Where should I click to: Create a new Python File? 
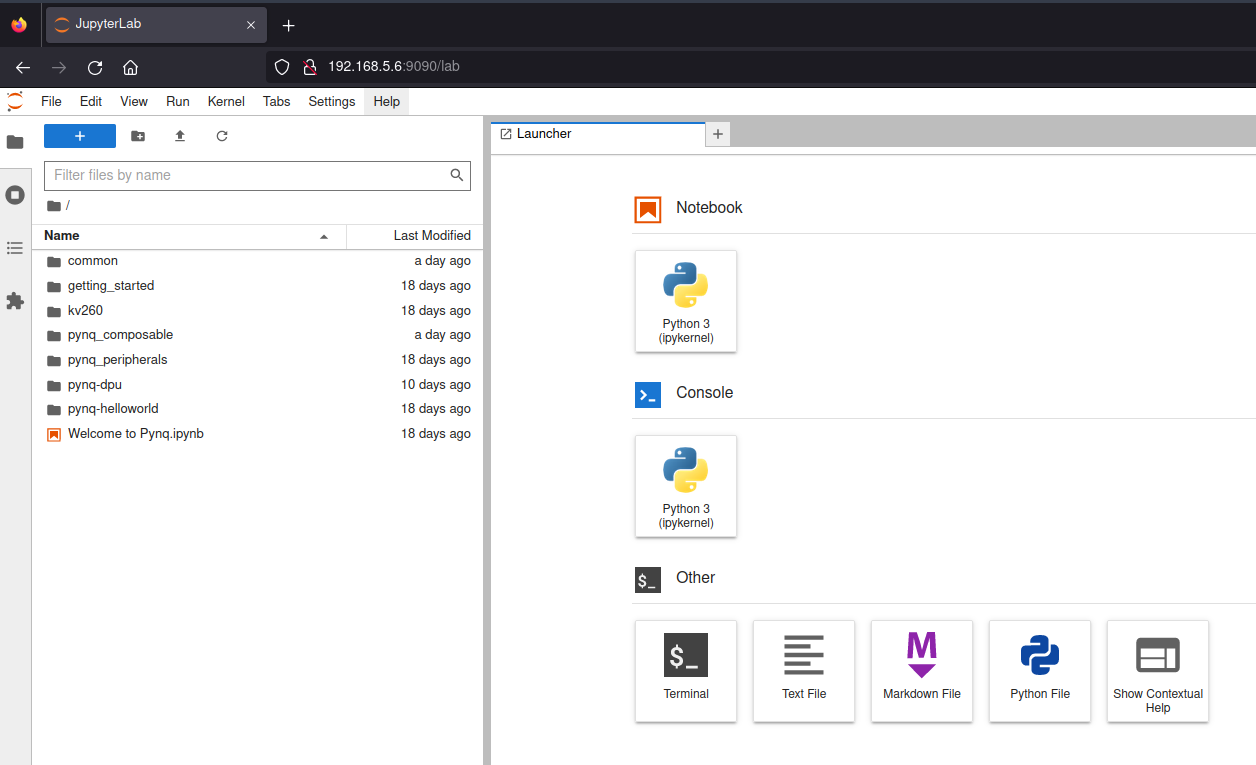point(1039,670)
